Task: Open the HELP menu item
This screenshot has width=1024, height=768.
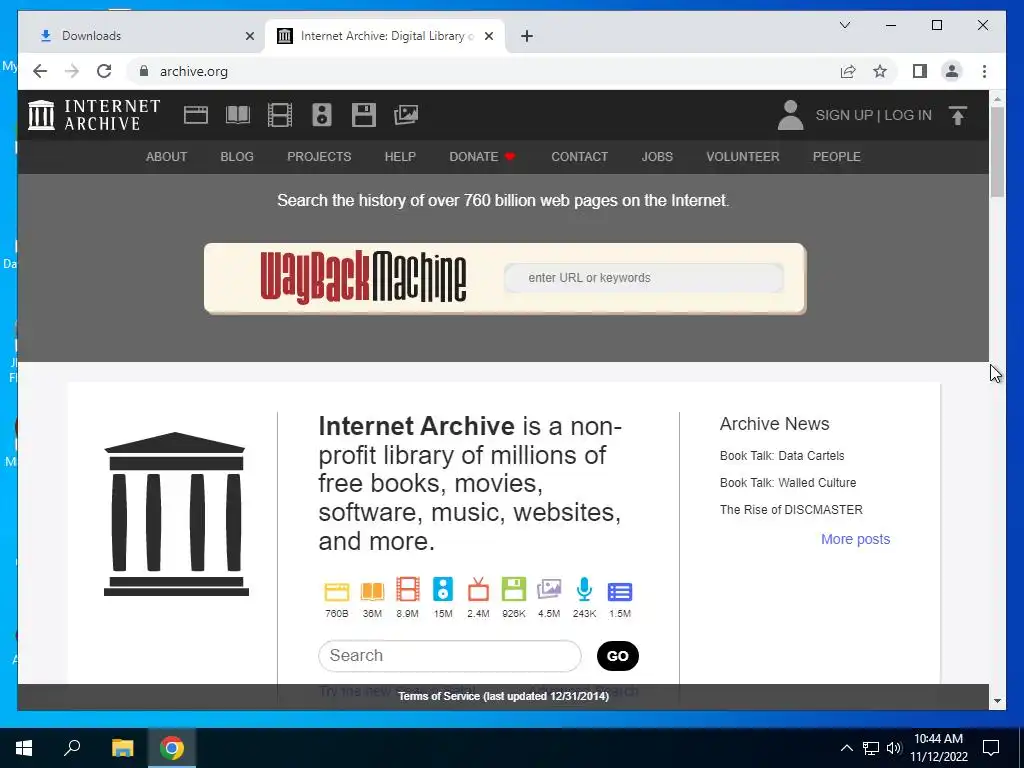Action: pyautogui.click(x=400, y=157)
